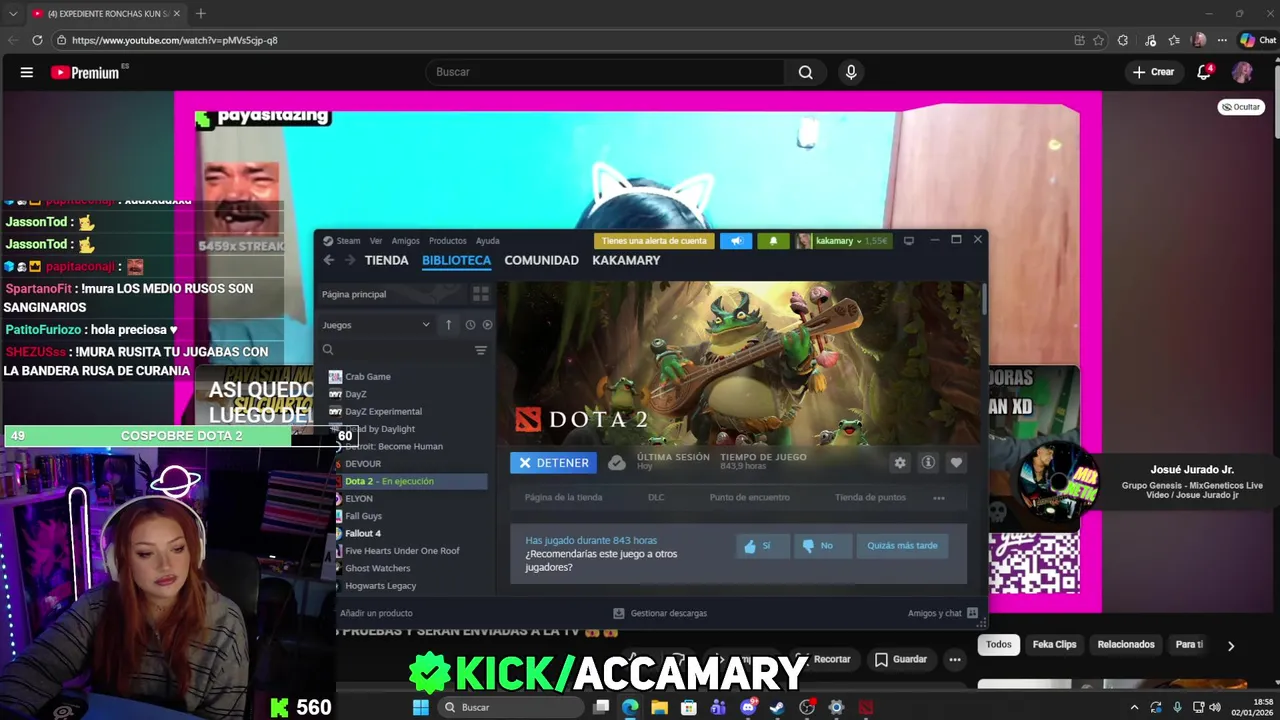
Task: Reload the page in the browser
Action: point(37,40)
